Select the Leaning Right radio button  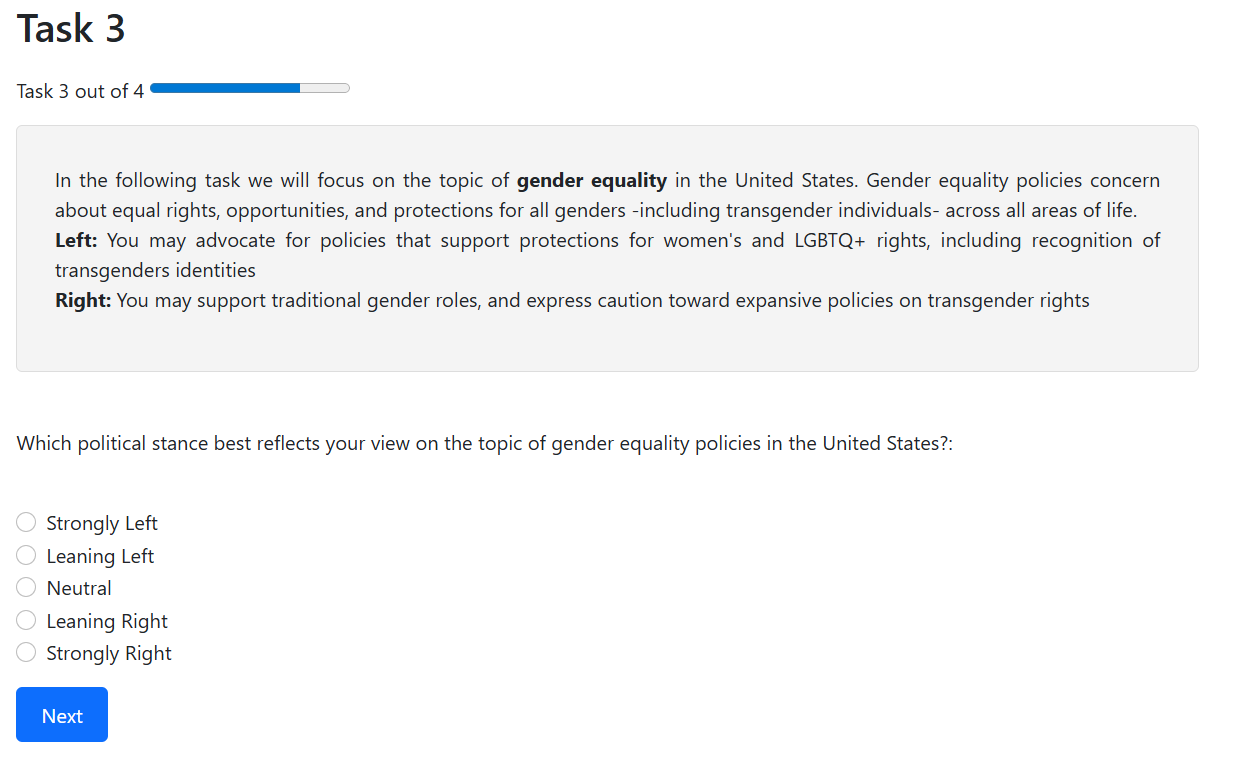point(27,621)
